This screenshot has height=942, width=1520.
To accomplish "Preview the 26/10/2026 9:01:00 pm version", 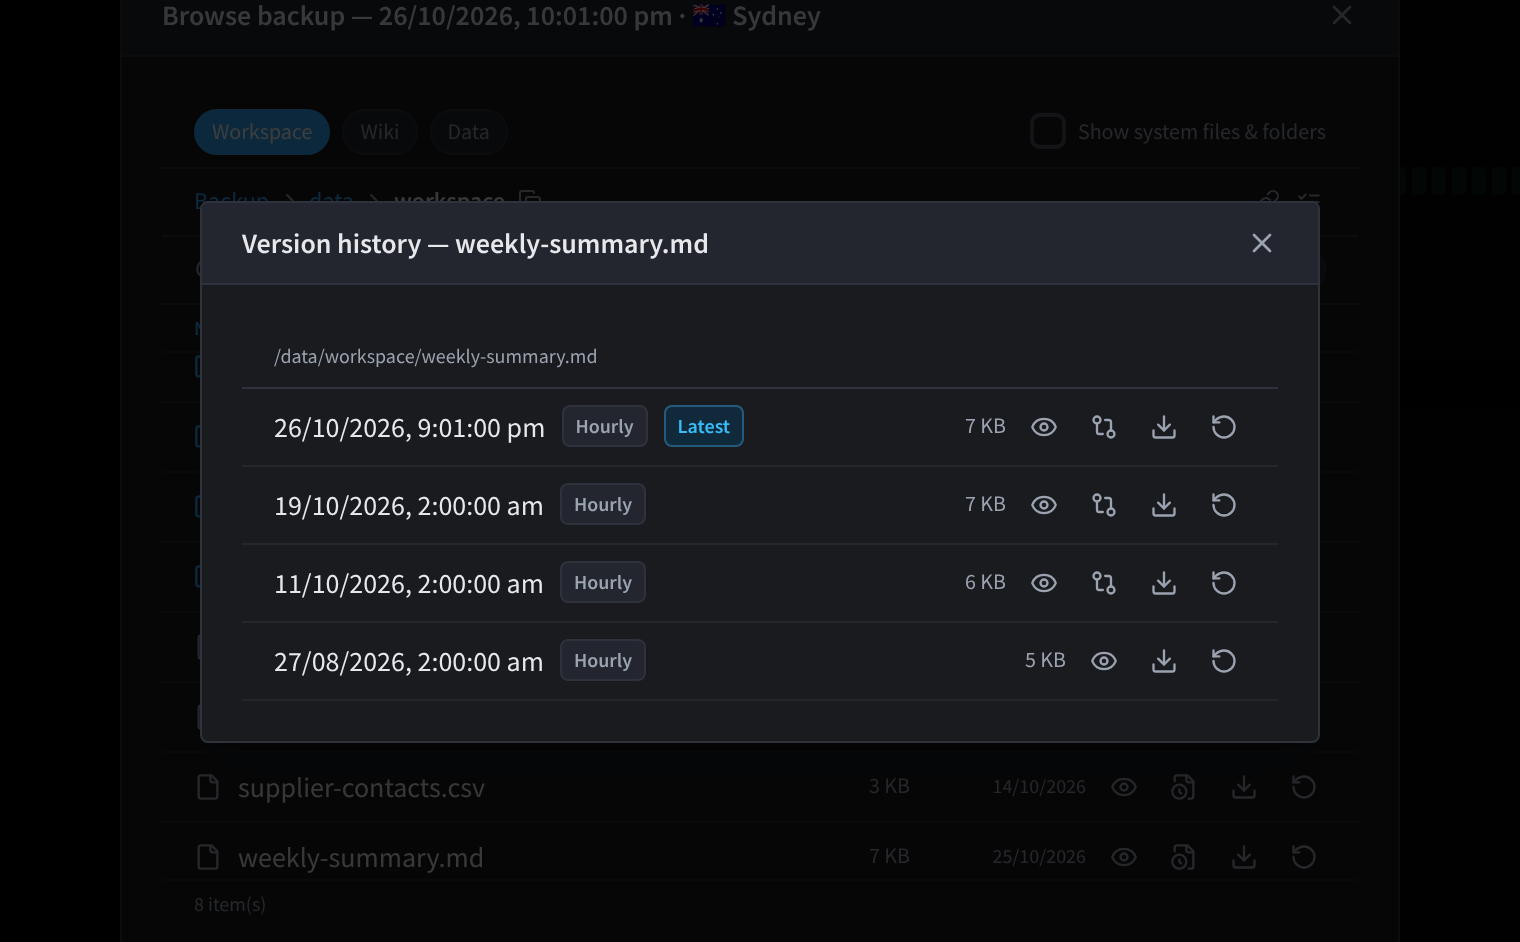I will pyautogui.click(x=1044, y=427).
